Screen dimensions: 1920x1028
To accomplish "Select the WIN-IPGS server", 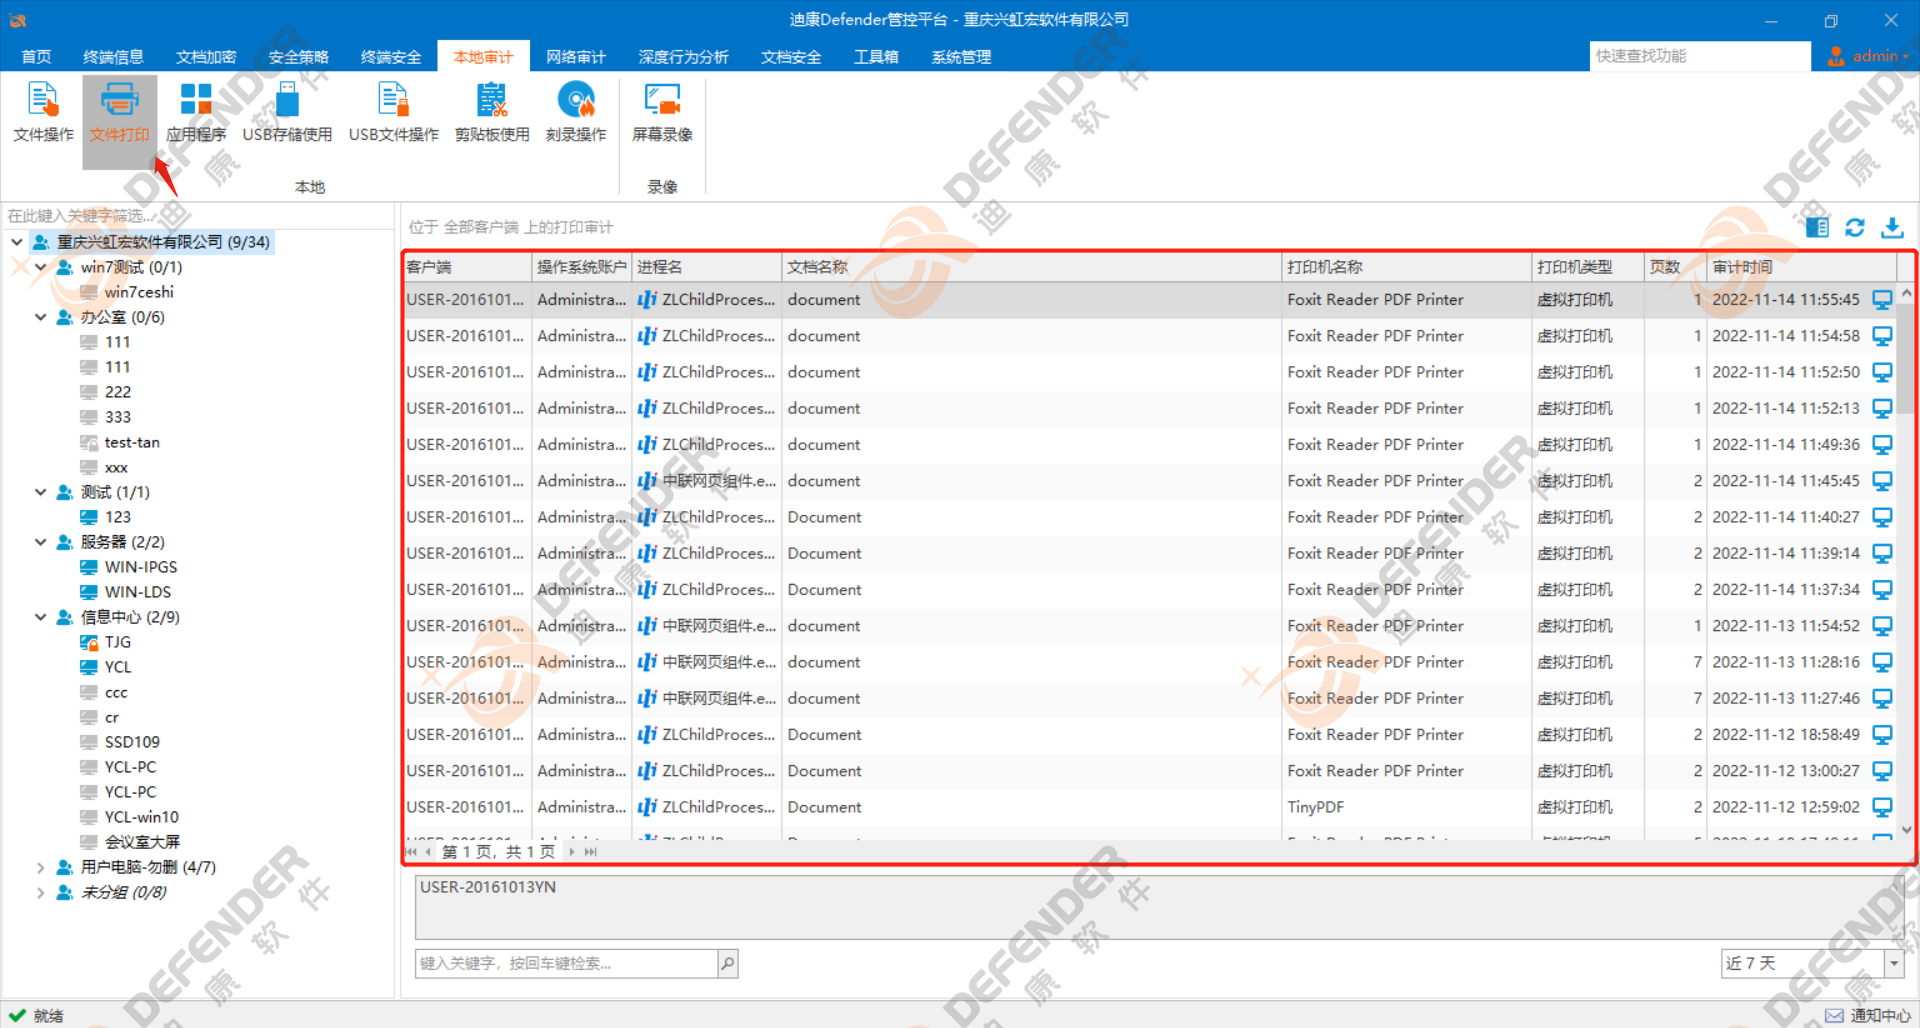I will (x=141, y=567).
